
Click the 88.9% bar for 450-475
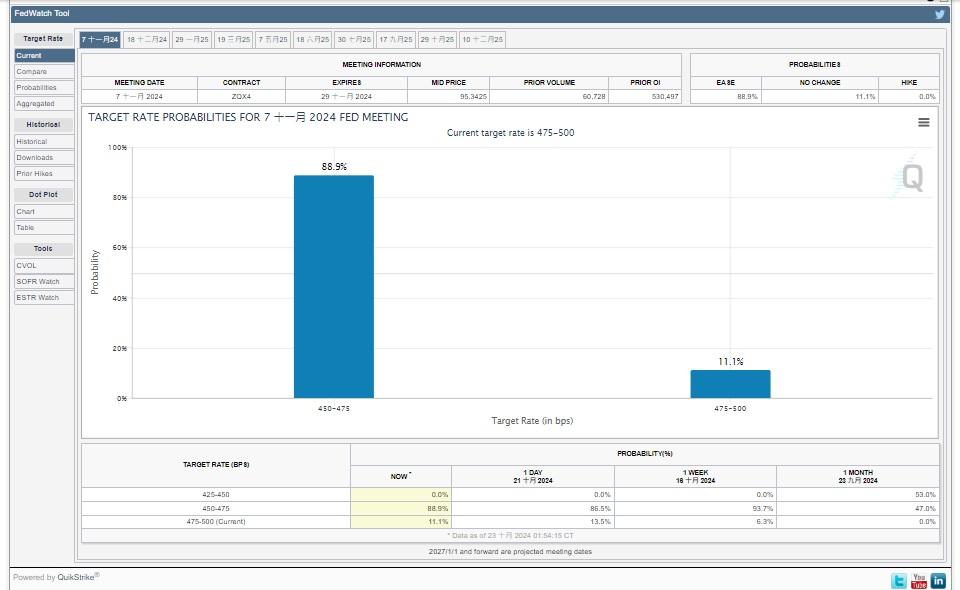[x=333, y=287]
